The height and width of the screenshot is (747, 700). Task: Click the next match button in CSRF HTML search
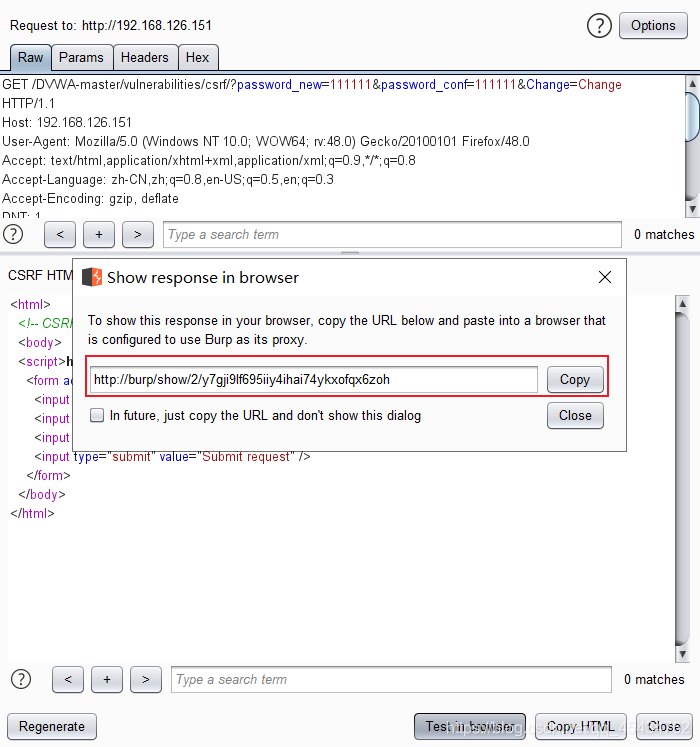(146, 679)
